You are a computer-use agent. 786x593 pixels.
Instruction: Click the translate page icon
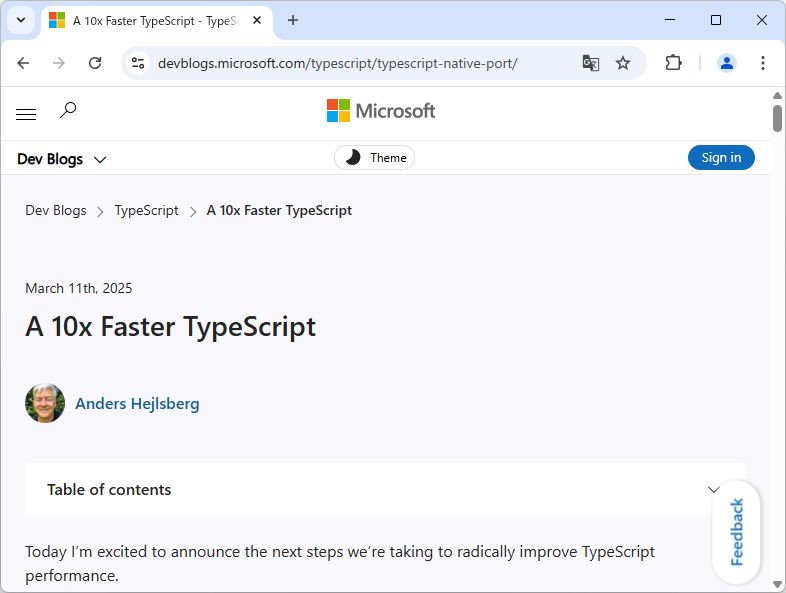[x=591, y=63]
